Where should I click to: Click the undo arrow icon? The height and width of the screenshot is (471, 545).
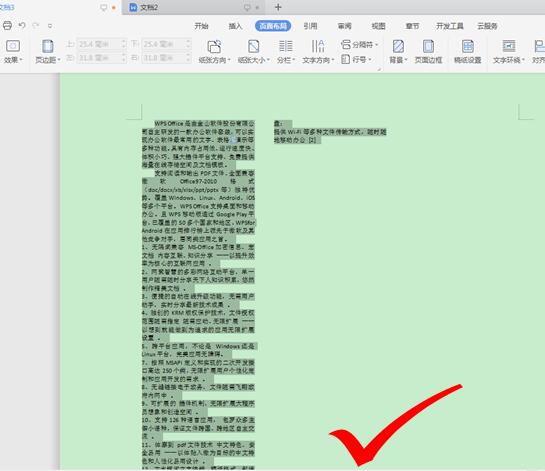pyautogui.click(x=22, y=25)
